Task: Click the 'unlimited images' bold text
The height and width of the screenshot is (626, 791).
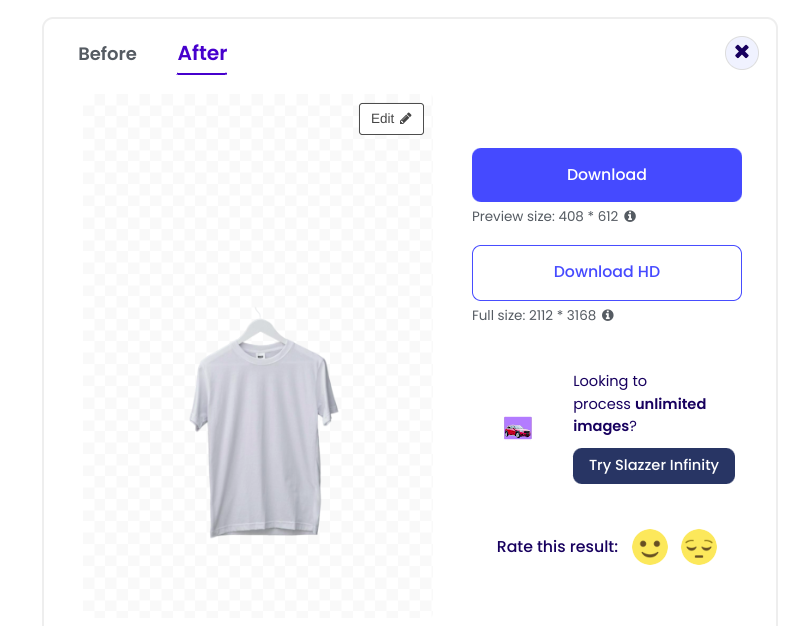Action: click(x=640, y=415)
